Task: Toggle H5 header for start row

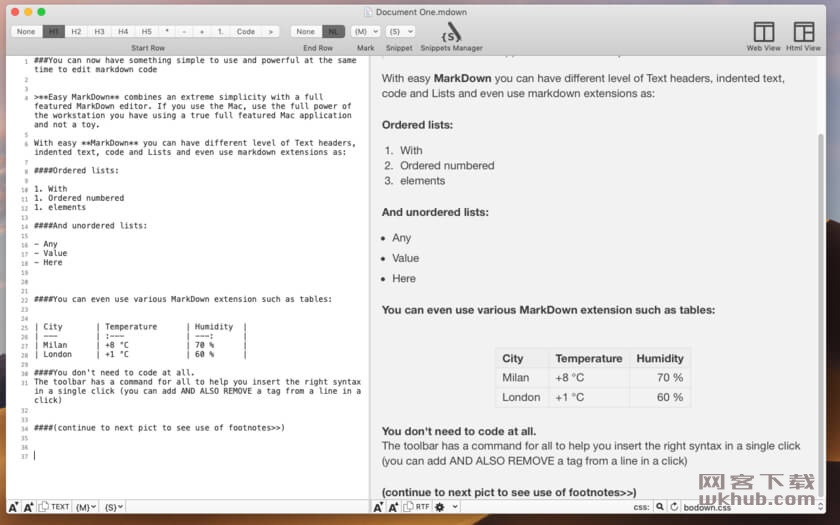Action: point(146,32)
